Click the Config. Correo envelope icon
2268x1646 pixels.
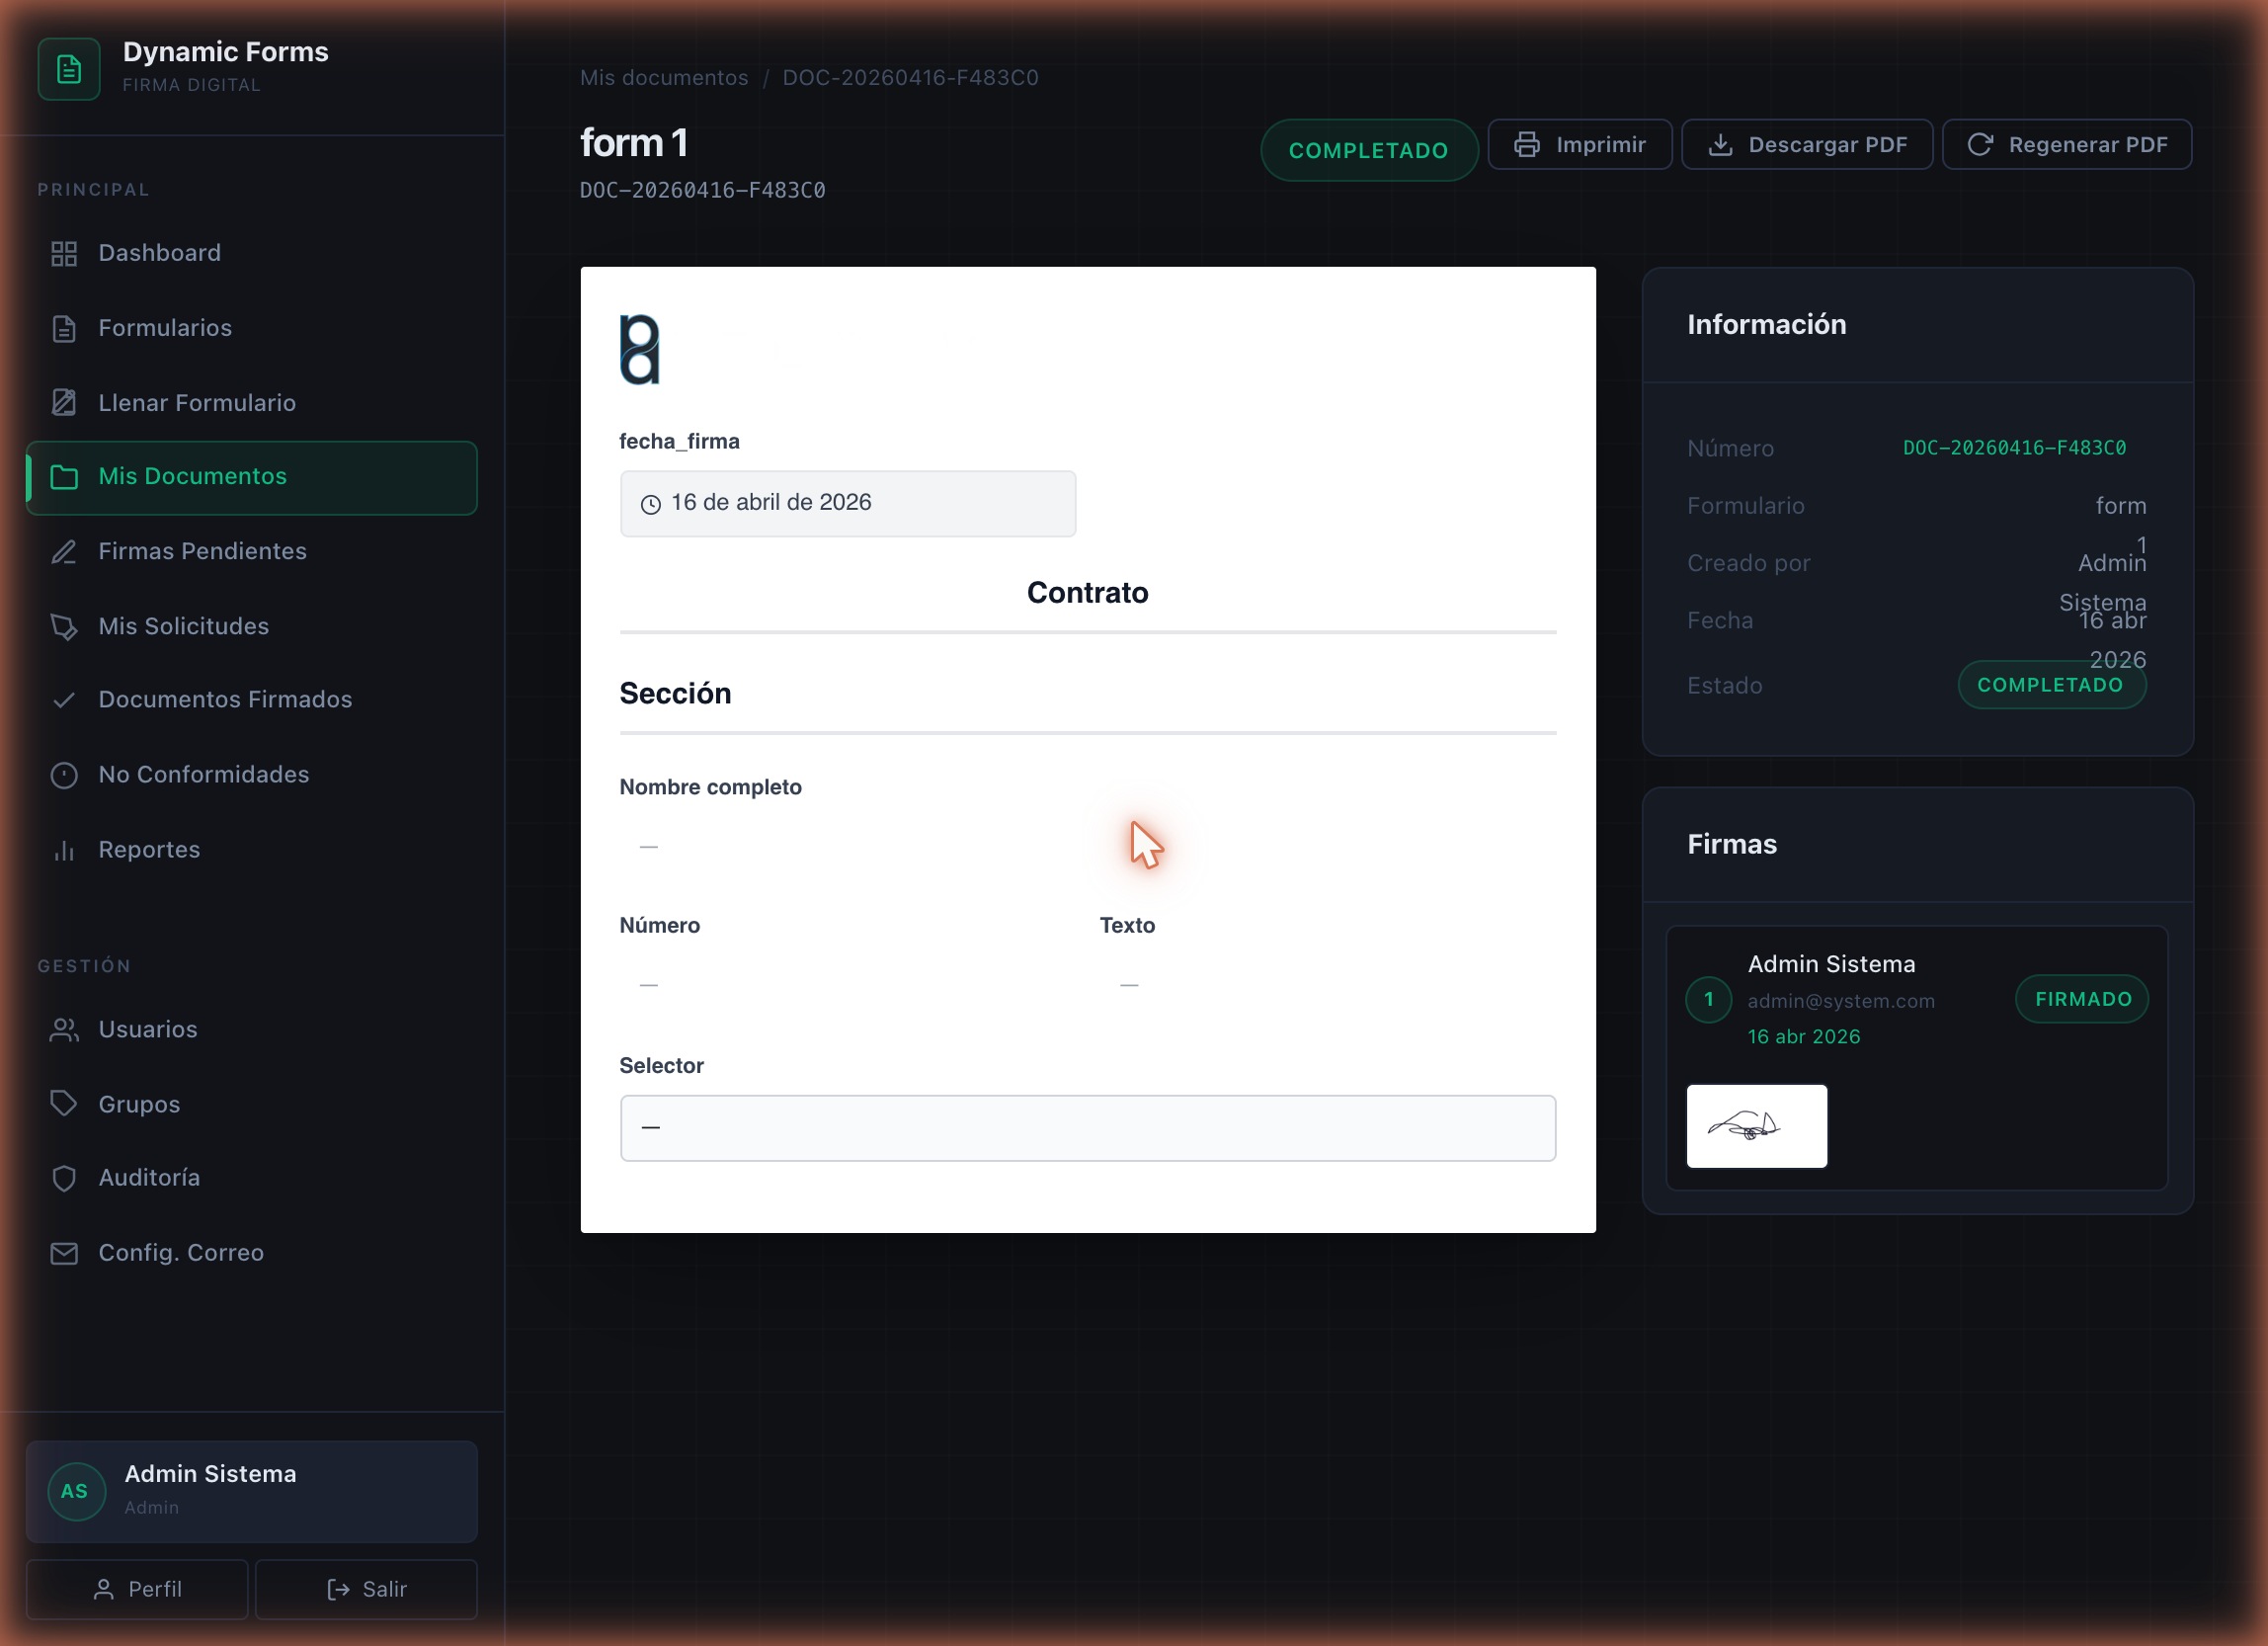pos(64,1253)
